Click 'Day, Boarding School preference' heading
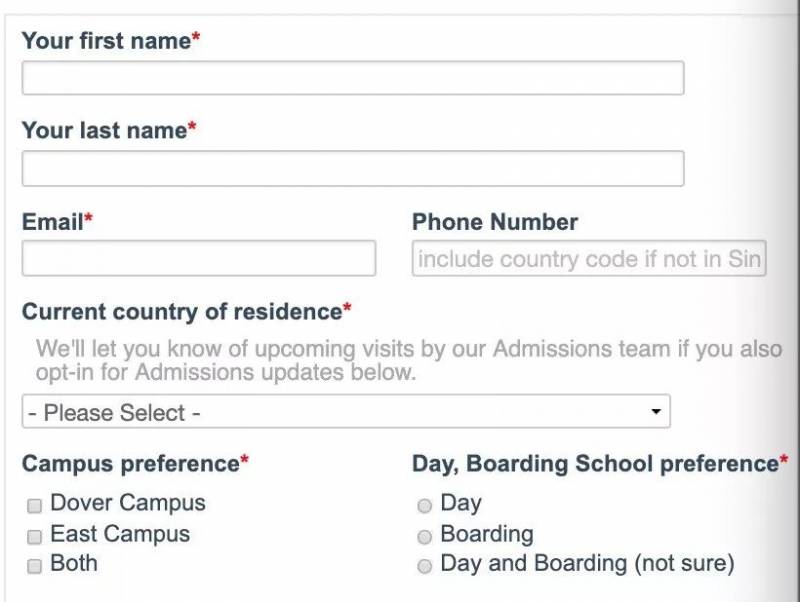800x602 pixels. pos(595,464)
